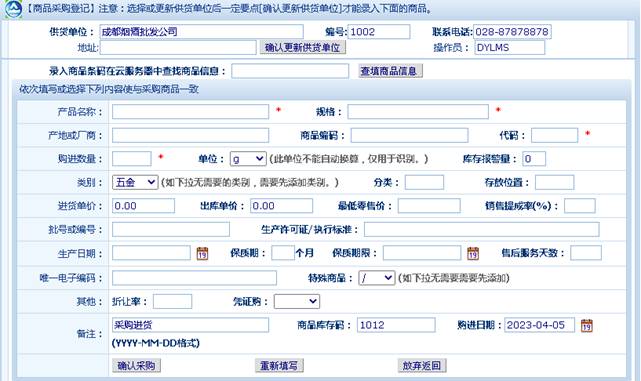Screen dimensions: 641x381
Task: Focus the 代码 code field
Action: tap(555, 135)
